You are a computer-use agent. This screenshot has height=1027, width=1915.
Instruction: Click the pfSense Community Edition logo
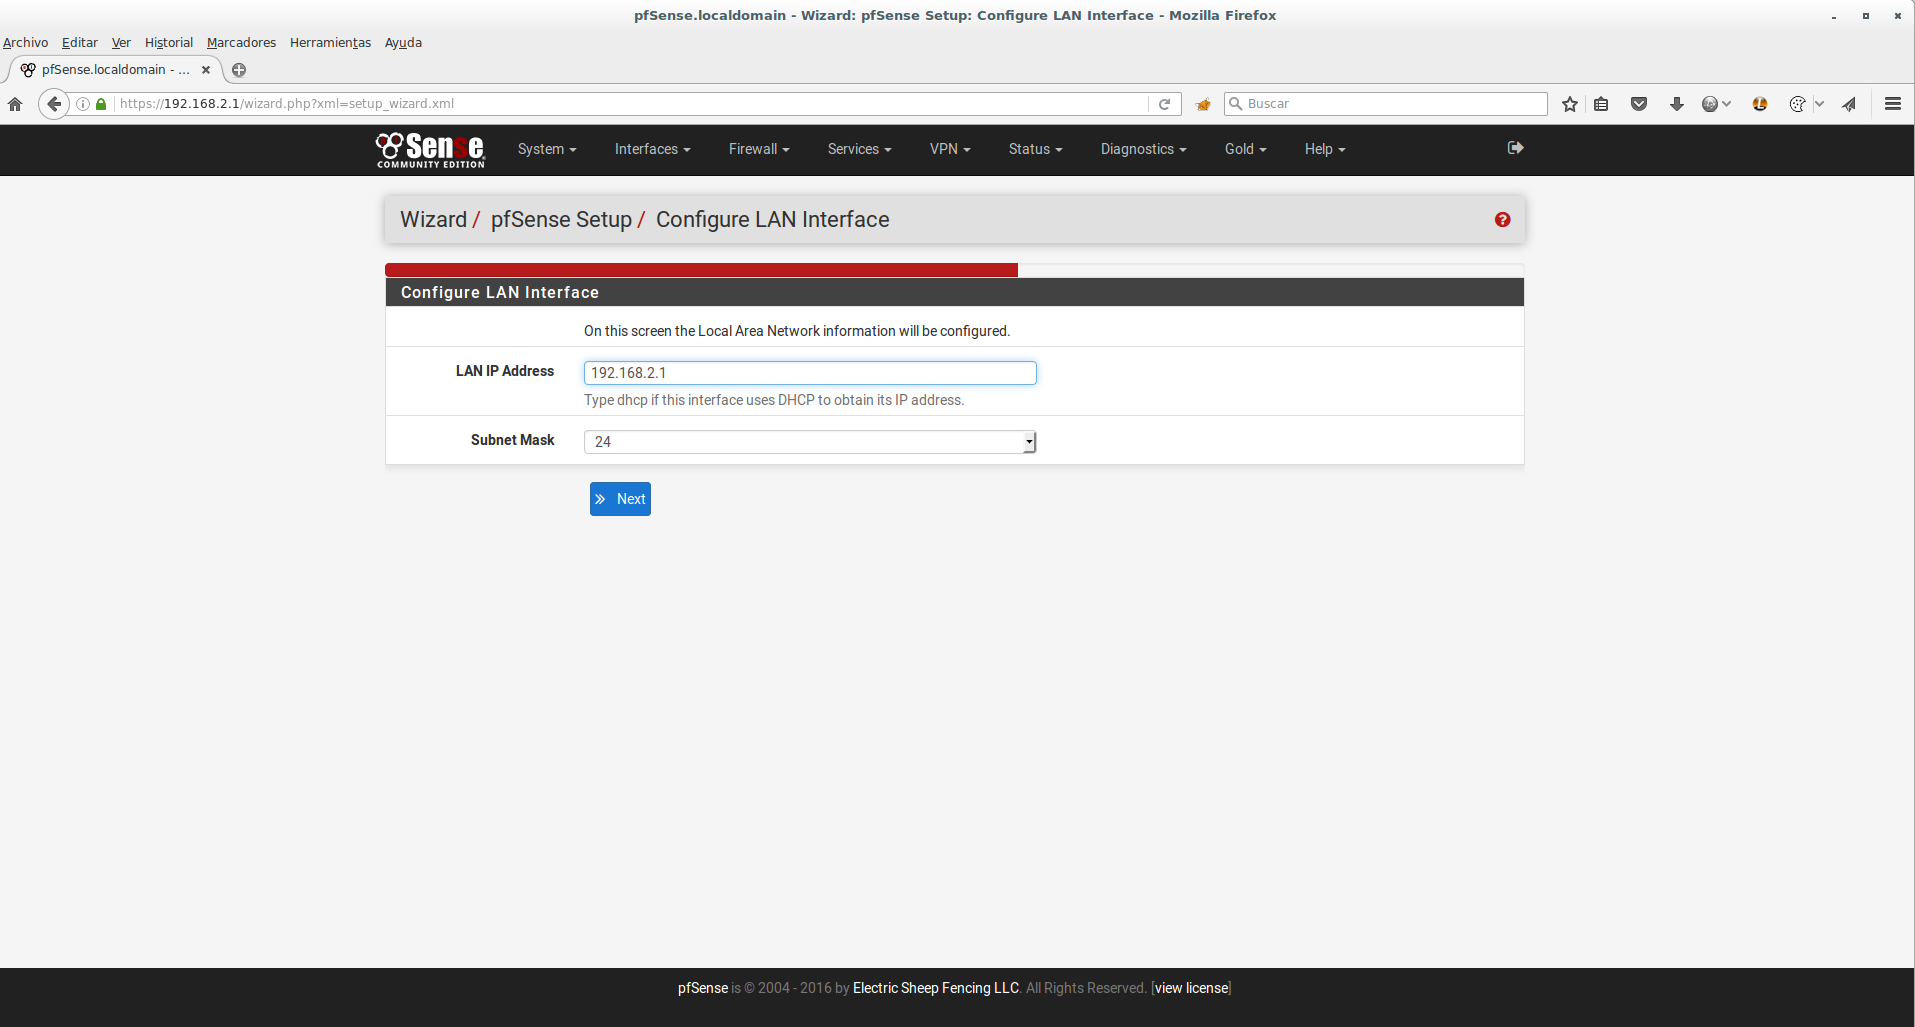pos(430,149)
